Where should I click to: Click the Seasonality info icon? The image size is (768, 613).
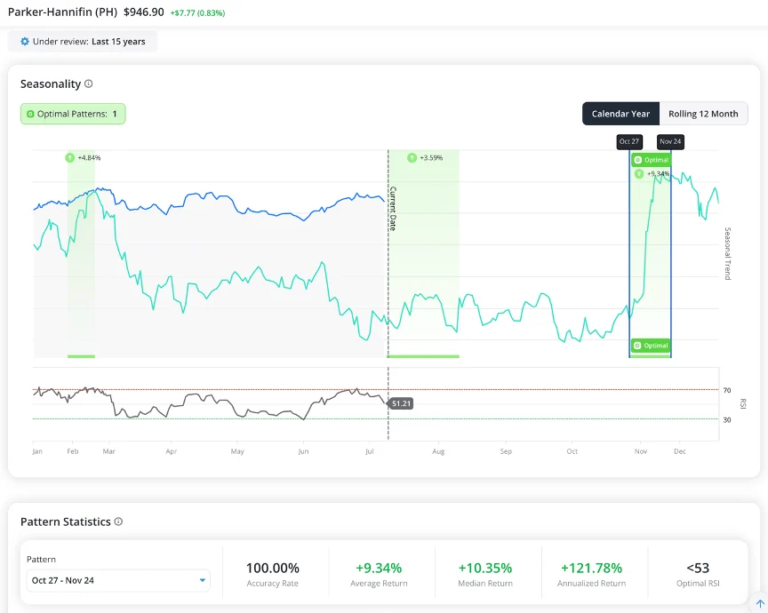coord(89,84)
